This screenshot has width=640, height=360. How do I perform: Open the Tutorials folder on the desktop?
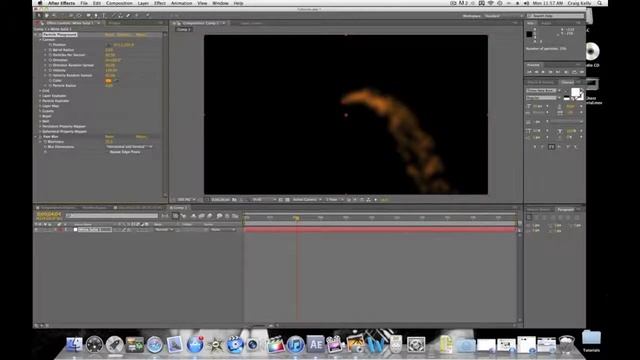click(591, 341)
